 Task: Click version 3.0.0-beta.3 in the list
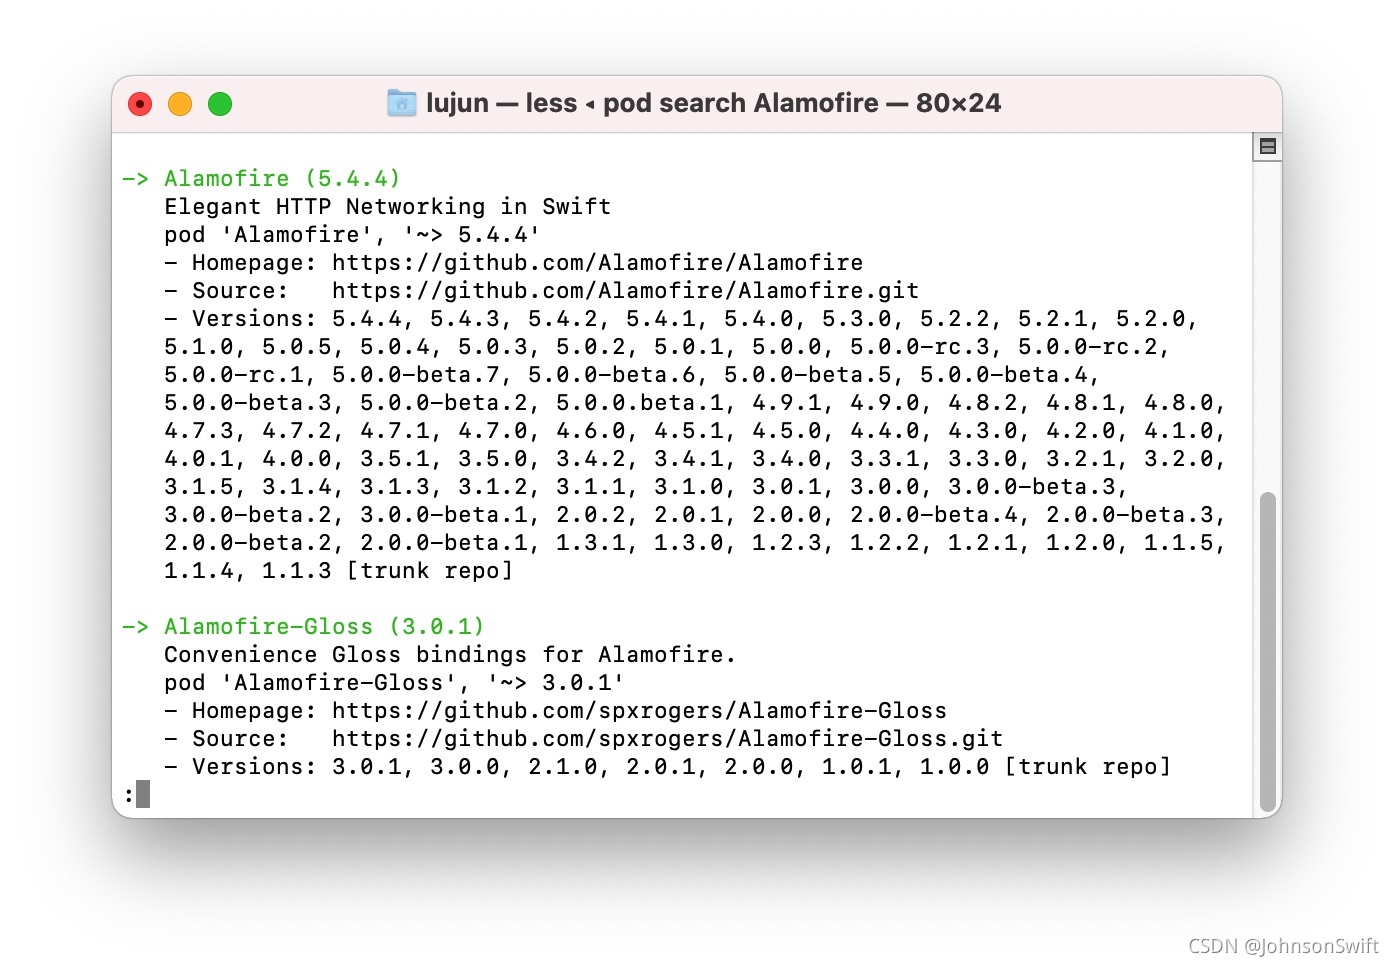click(1031, 487)
